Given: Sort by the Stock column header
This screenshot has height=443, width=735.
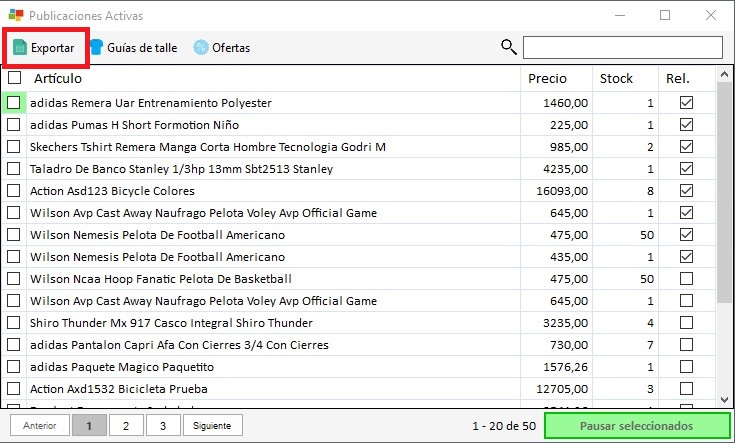Looking at the screenshot, I should click(x=616, y=78).
